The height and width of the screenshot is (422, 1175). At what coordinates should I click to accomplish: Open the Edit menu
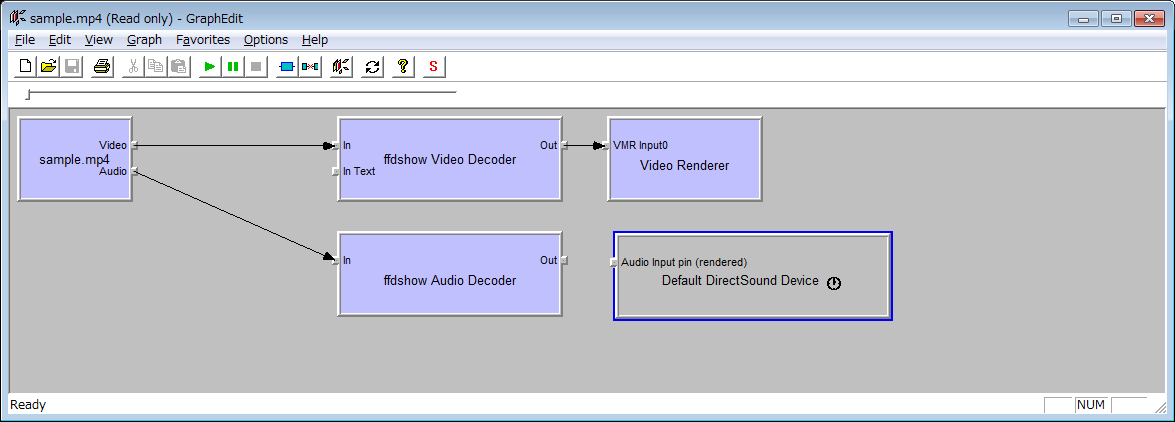tap(60, 40)
